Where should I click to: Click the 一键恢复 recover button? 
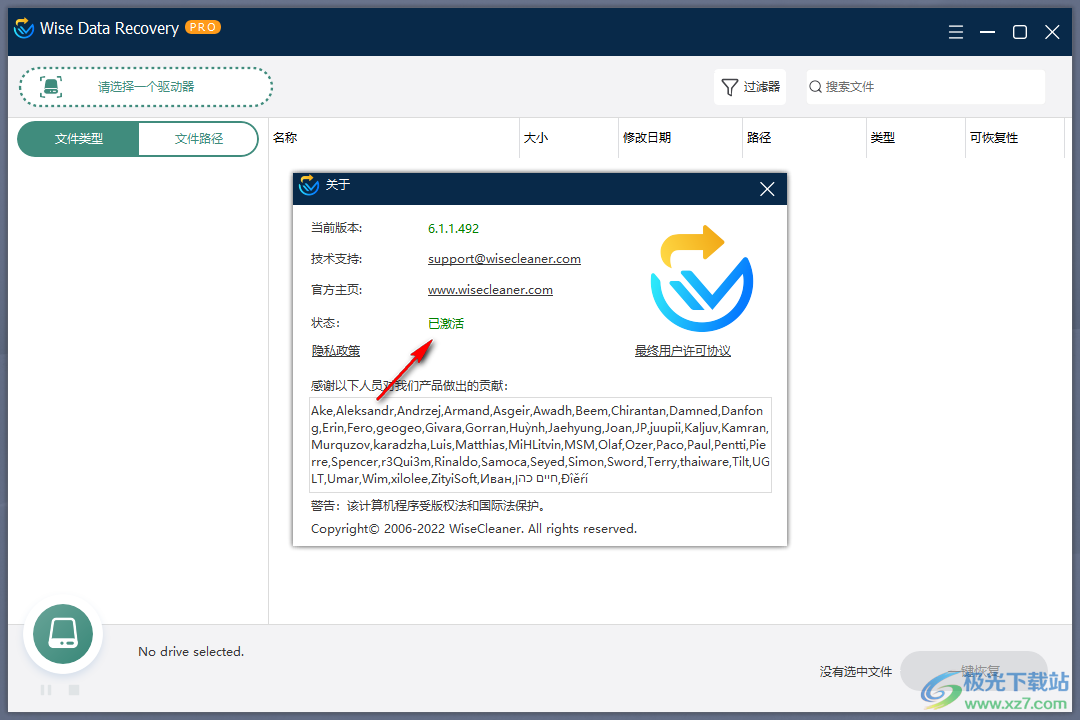pyautogui.click(x=973, y=670)
